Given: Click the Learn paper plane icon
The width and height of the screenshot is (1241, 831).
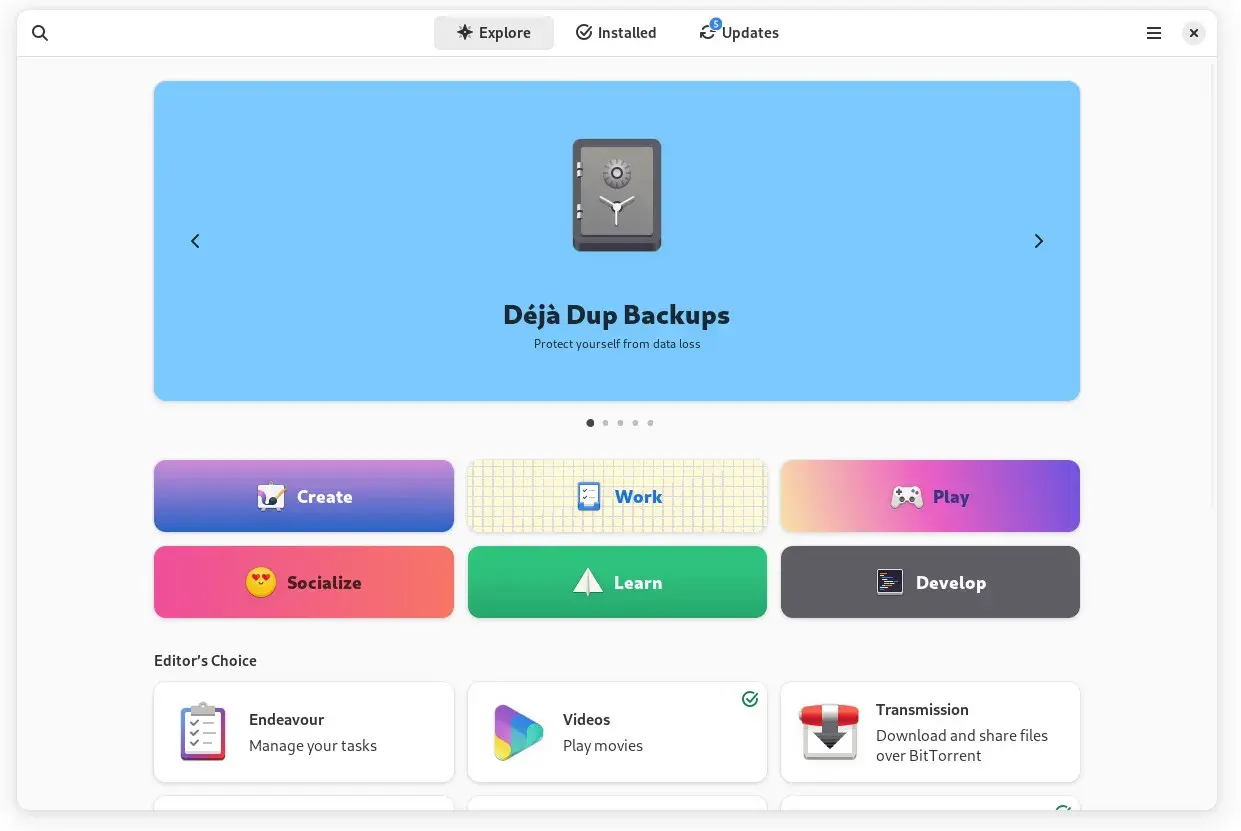Looking at the screenshot, I should tap(588, 582).
